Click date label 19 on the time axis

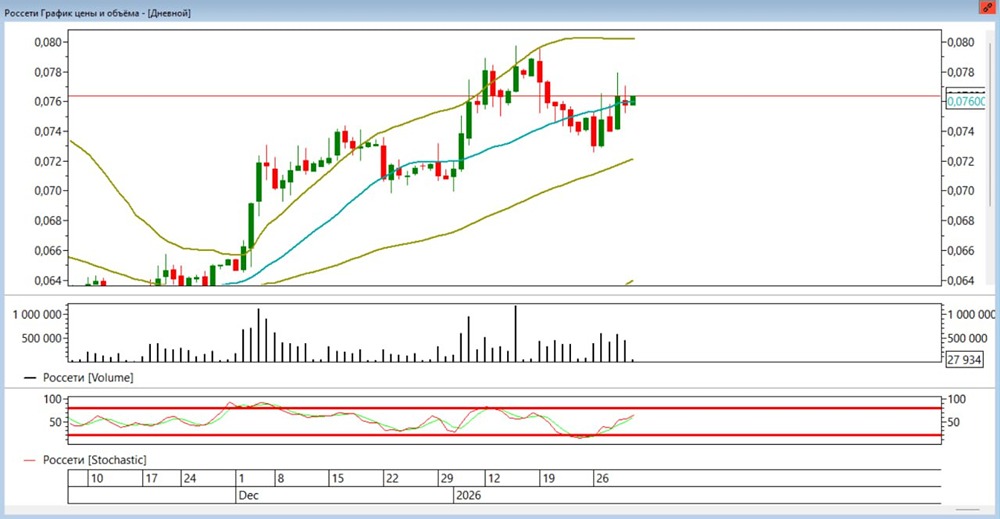[548, 478]
